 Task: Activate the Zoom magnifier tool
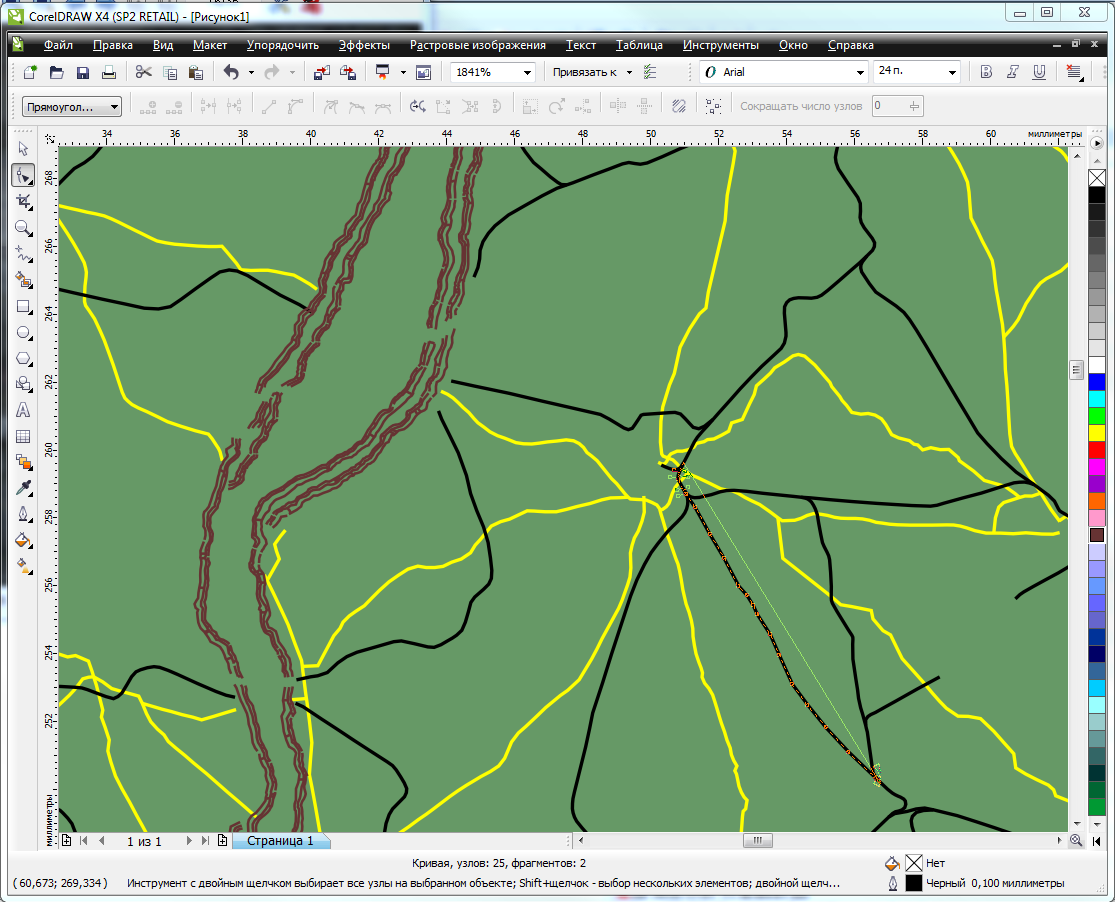click(23, 228)
